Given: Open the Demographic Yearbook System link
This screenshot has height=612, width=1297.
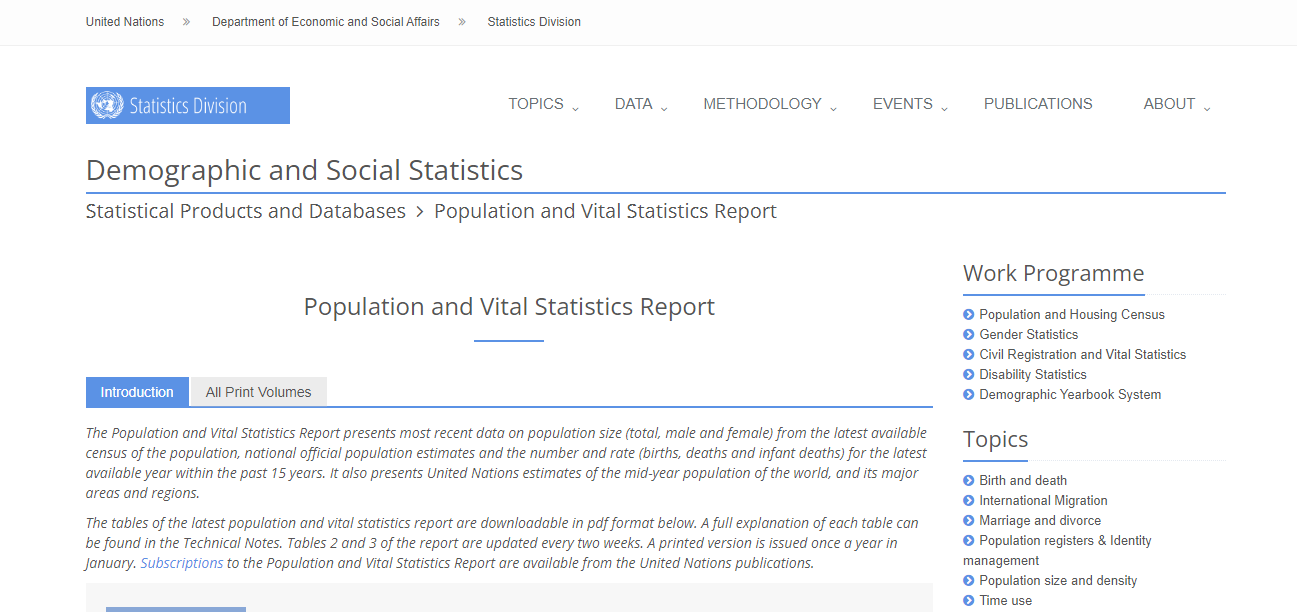Looking at the screenshot, I should (1070, 394).
